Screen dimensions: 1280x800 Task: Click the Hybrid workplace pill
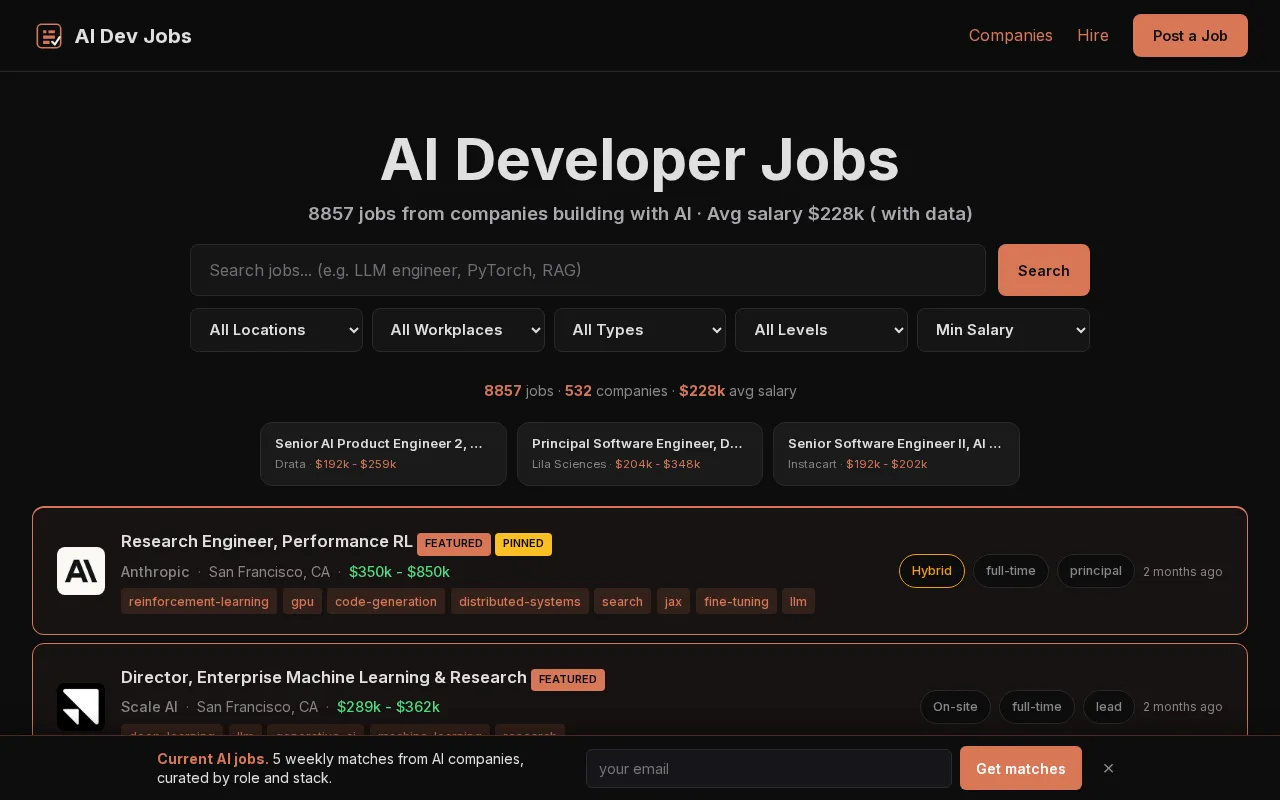(932, 571)
